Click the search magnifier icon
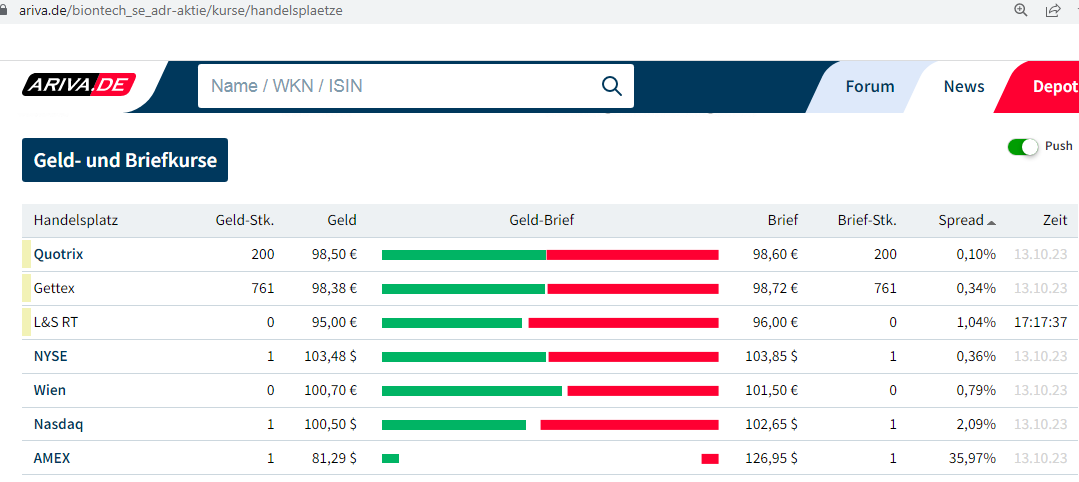Viewport: 1079px width, 482px height. coord(611,86)
